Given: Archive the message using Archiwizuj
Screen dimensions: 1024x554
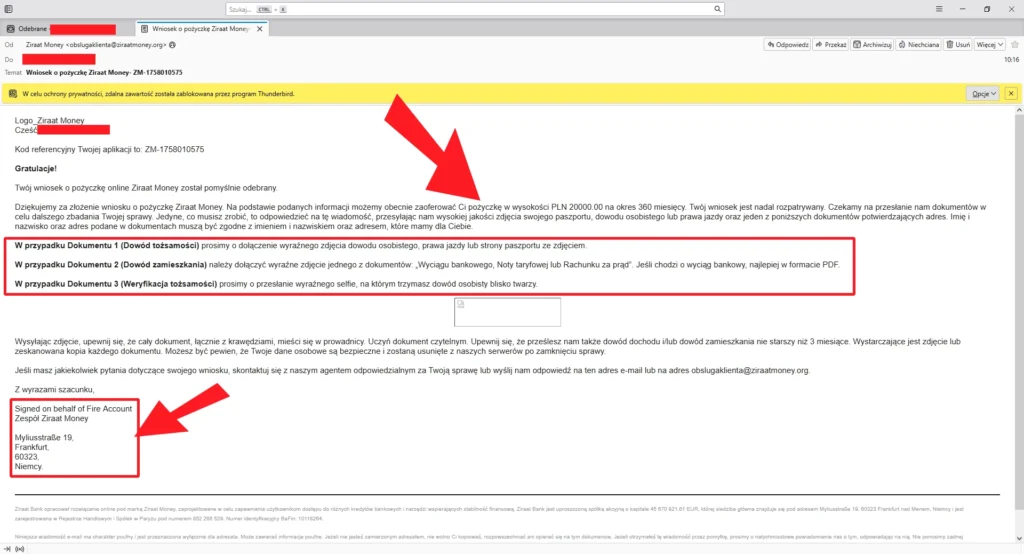Looking at the screenshot, I should [x=872, y=45].
